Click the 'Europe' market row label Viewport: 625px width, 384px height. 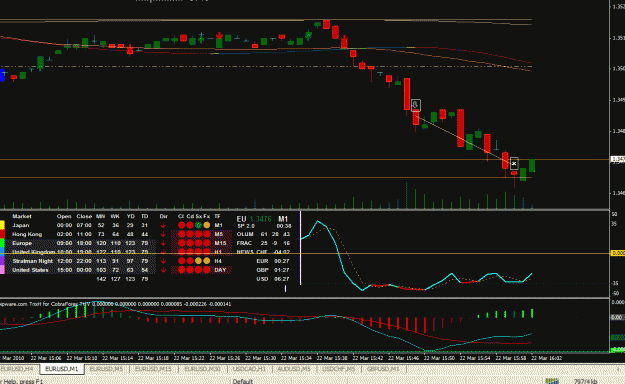(x=22, y=243)
